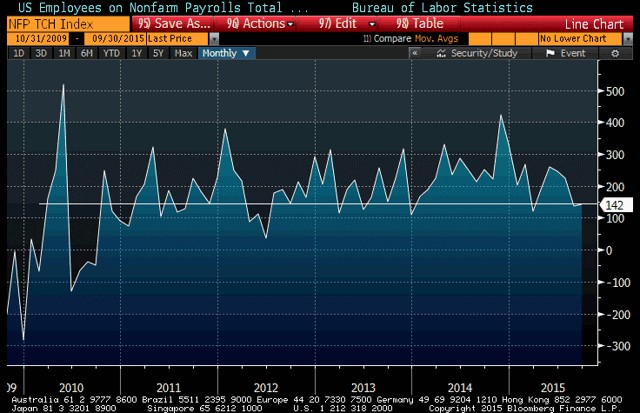Viewport: 640px width, 413px height.
Task: Open the No Lower Chart dropdown arrow
Action: tap(628, 39)
